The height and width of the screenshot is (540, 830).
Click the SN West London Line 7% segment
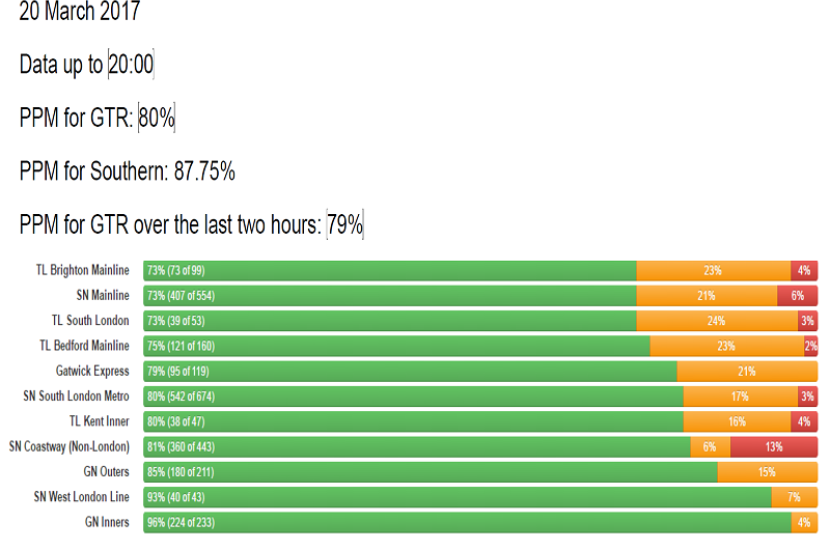(x=794, y=497)
